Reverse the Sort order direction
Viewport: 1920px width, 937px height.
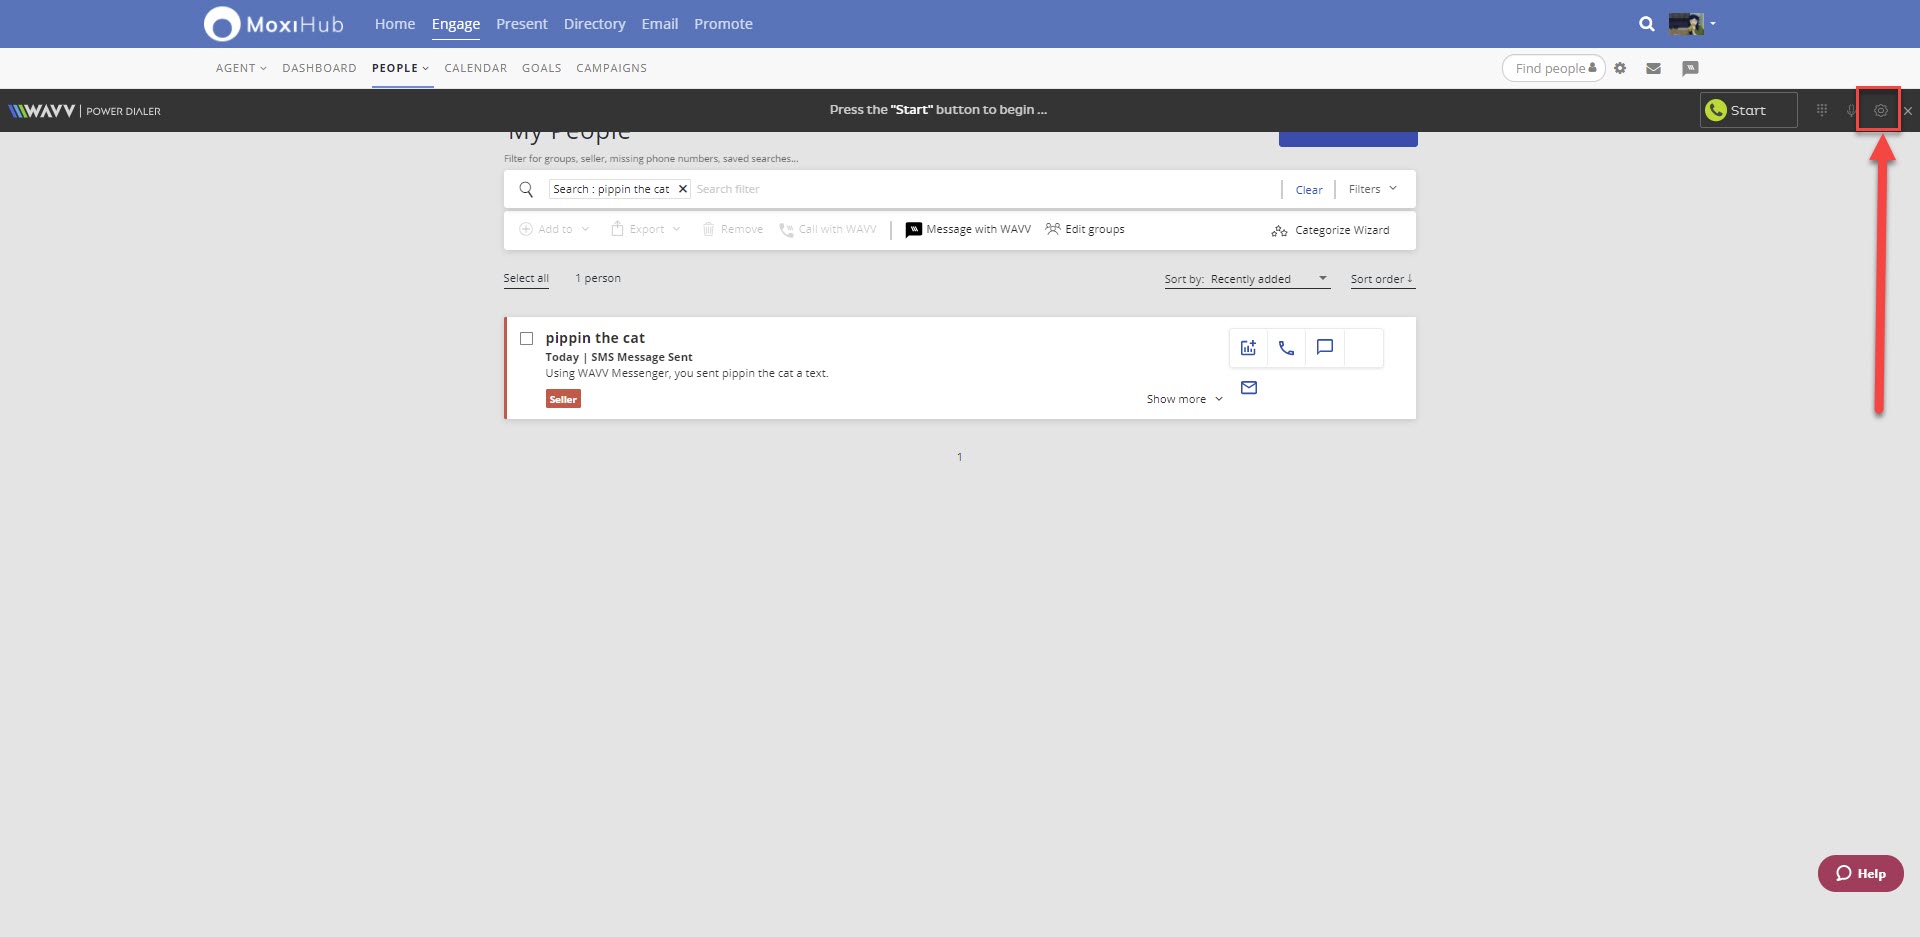click(x=1382, y=279)
